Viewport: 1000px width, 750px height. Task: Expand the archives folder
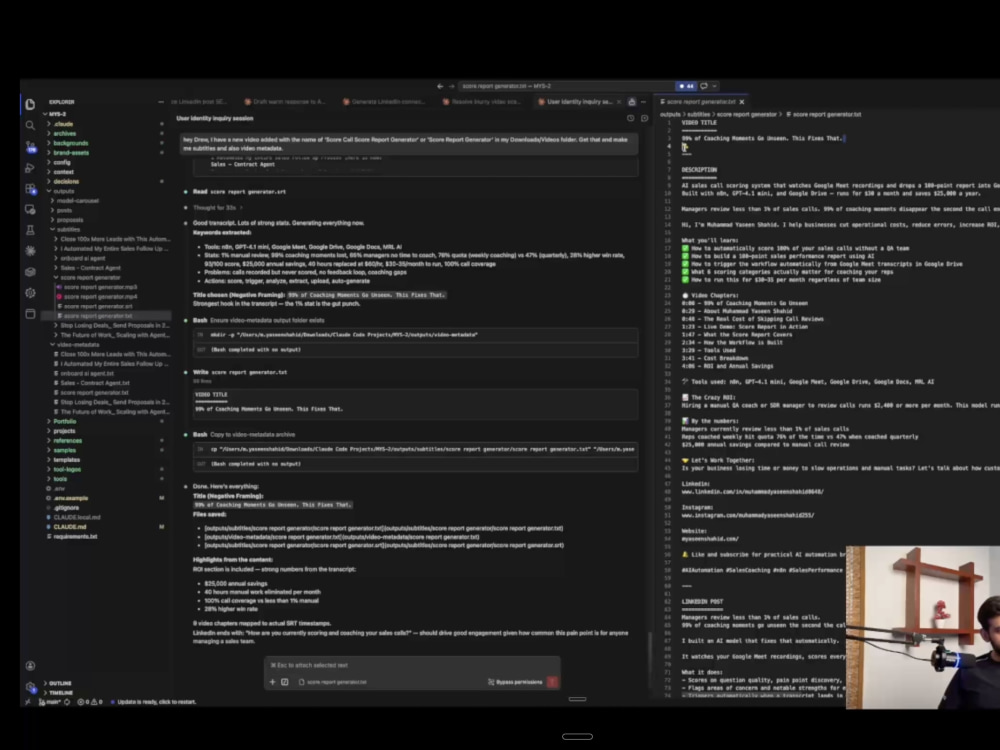click(64, 133)
